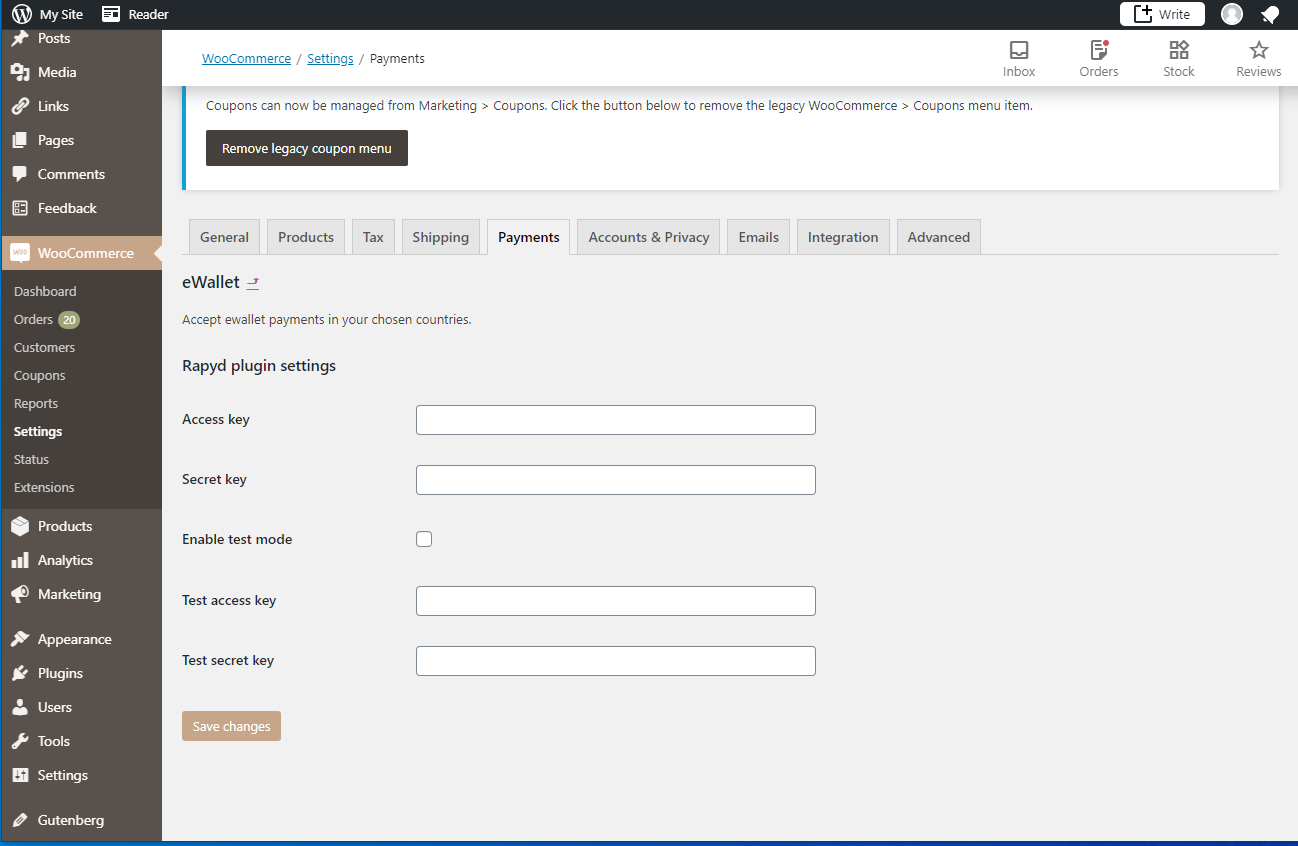The height and width of the screenshot is (846, 1298).
Task: Focus the Secret key input field
Action: pyautogui.click(x=616, y=480)
